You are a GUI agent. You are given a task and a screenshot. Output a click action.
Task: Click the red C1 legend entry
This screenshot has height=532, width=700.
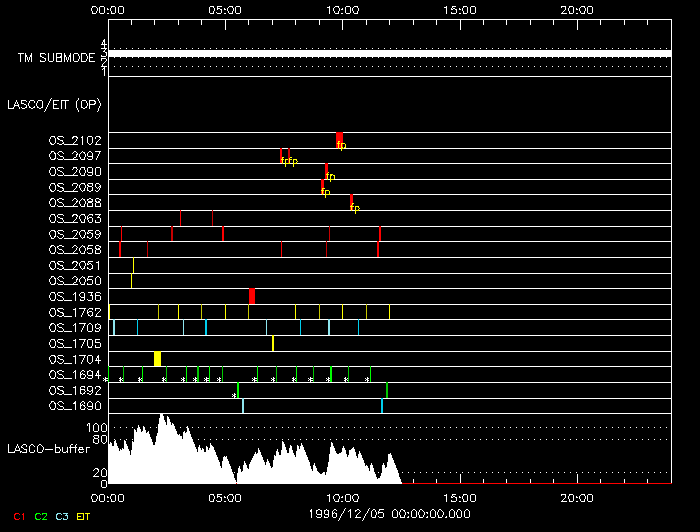[x=19, y=516]
